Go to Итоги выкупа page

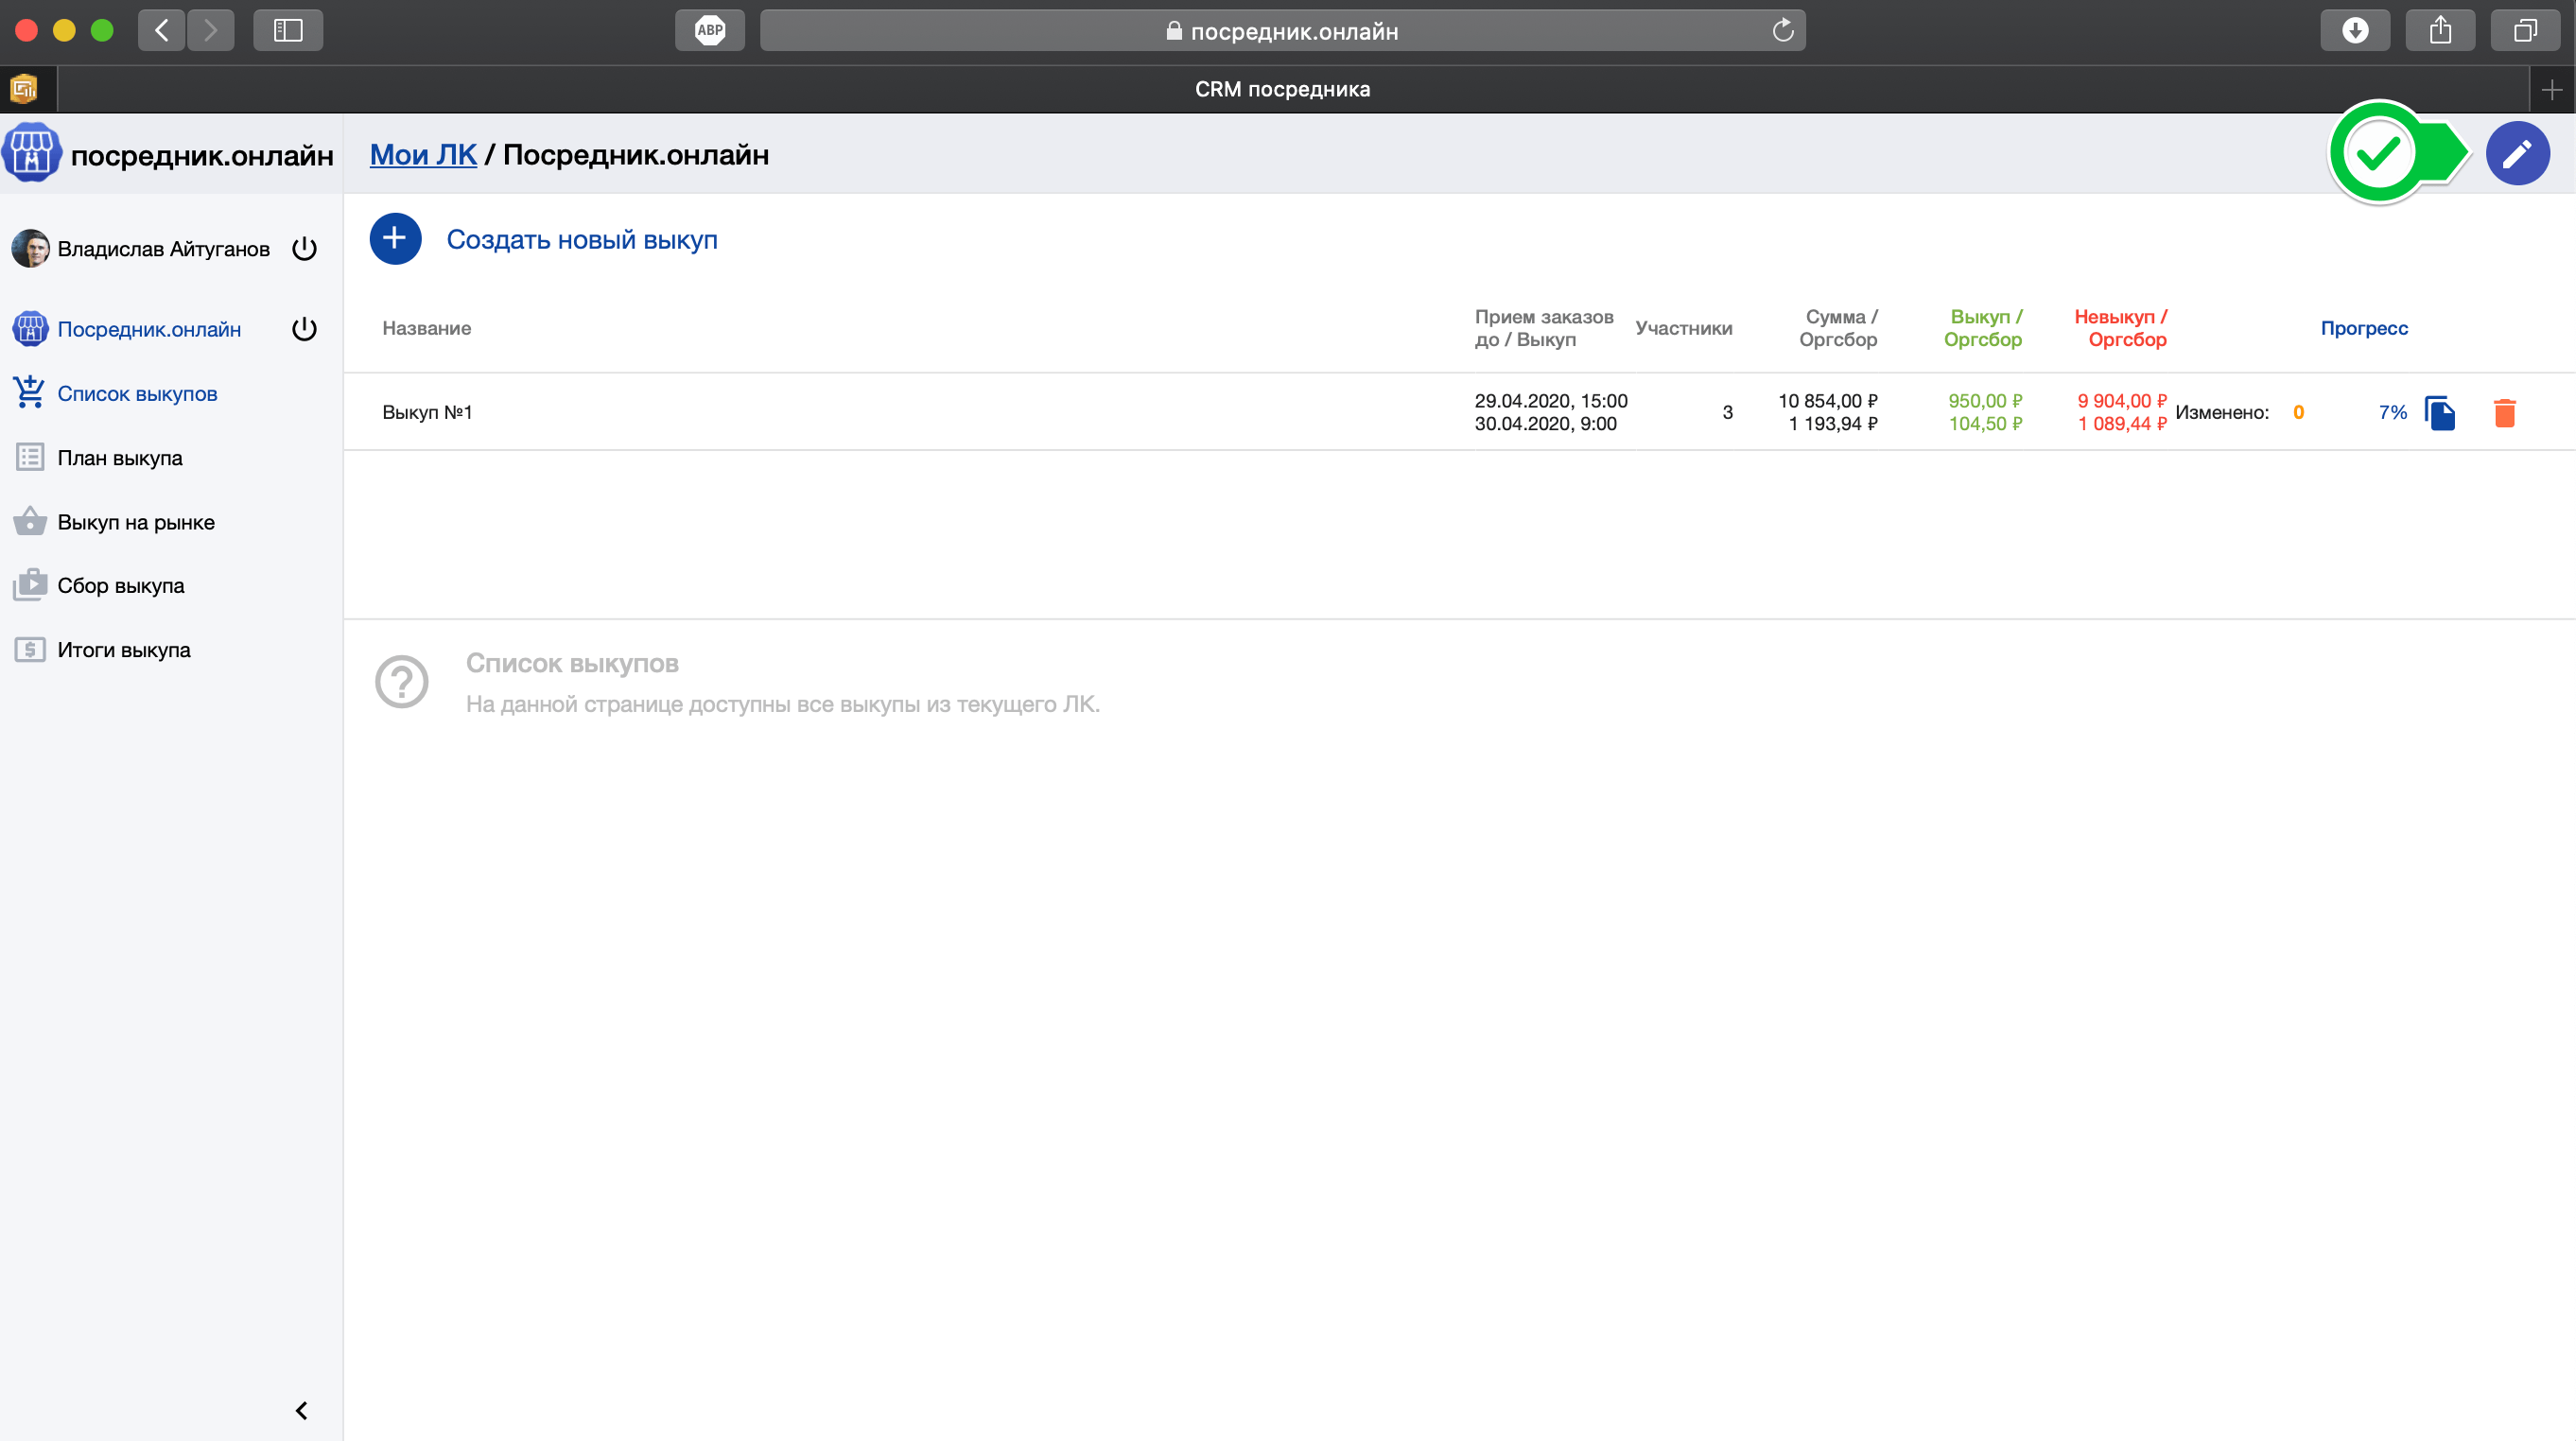[124, 650]
